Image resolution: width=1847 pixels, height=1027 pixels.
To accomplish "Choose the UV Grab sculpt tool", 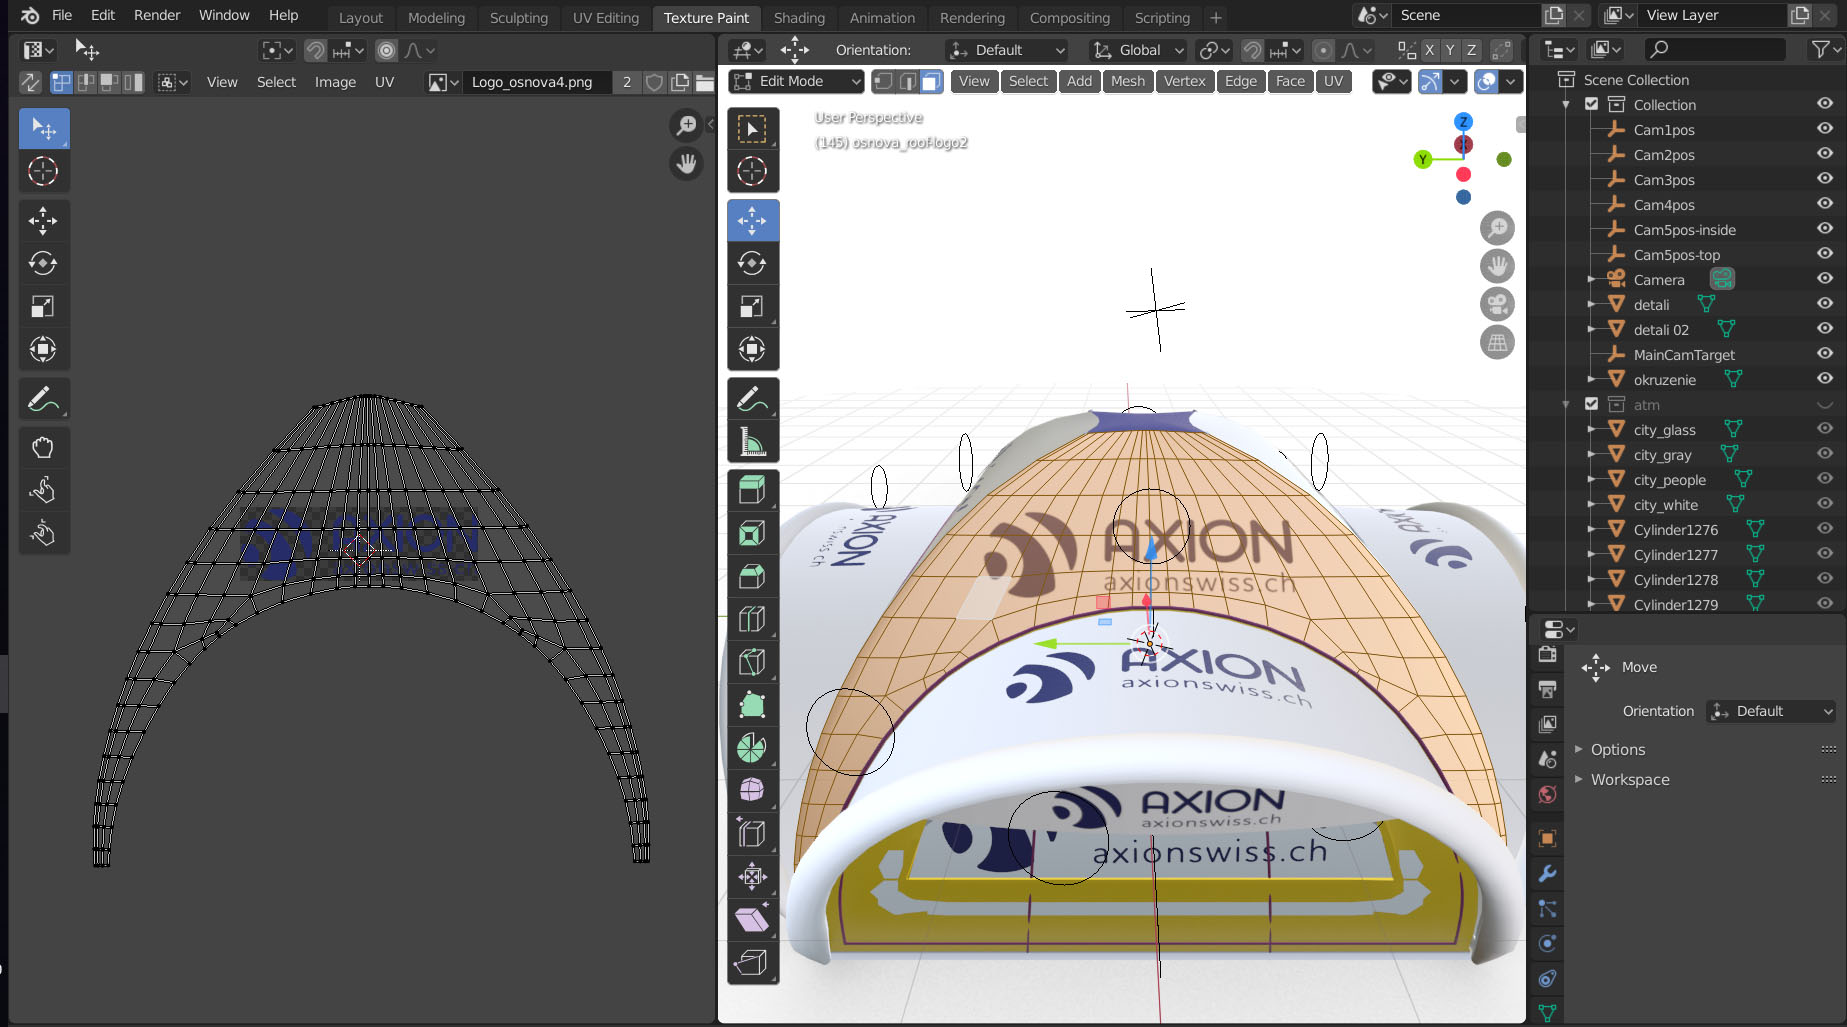I will pos(43,447).
